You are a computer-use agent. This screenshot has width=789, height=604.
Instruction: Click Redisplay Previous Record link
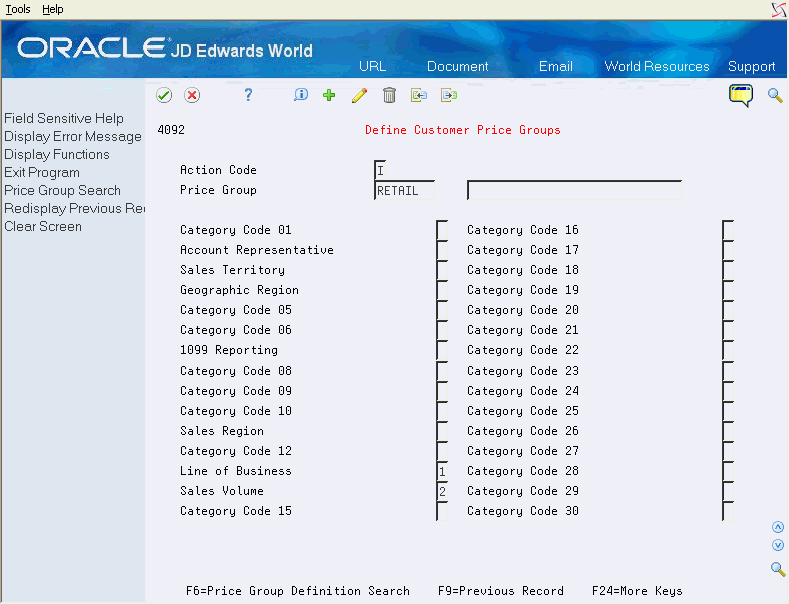coord(74,209)
